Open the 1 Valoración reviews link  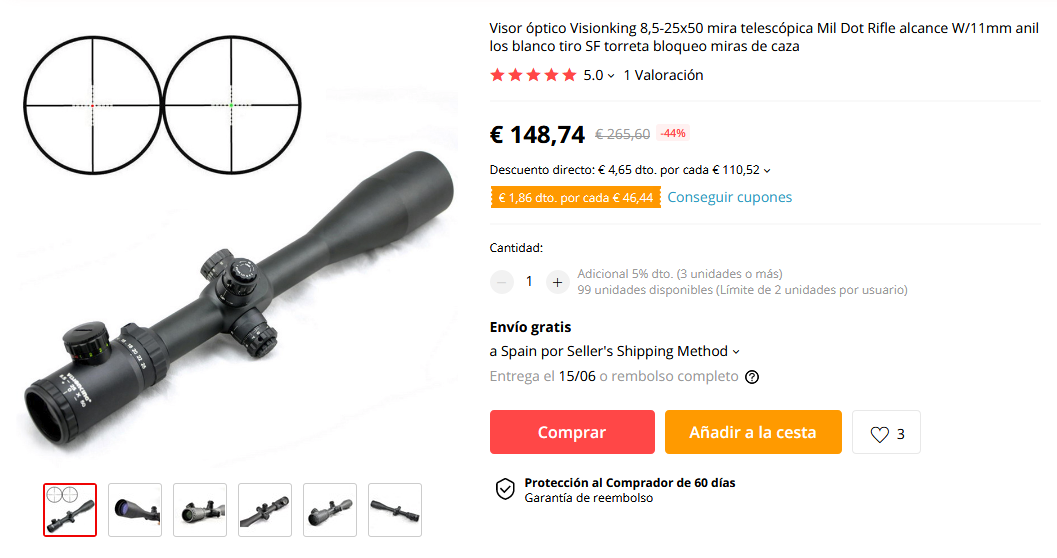663,75
